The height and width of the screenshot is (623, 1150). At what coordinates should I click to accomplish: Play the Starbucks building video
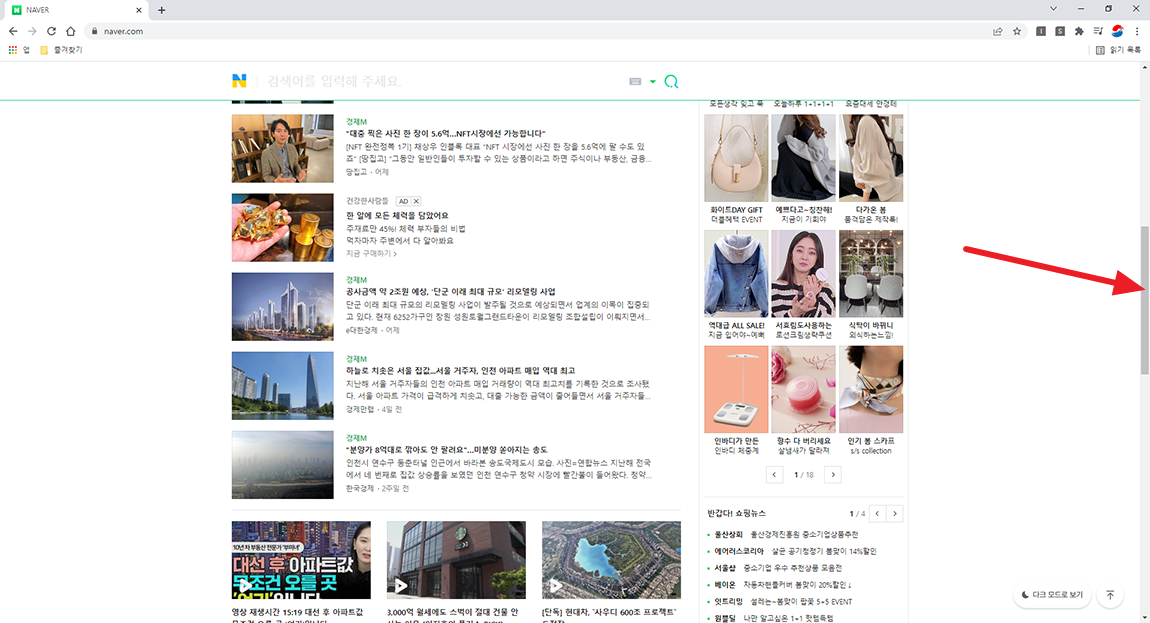click(456, 560)
